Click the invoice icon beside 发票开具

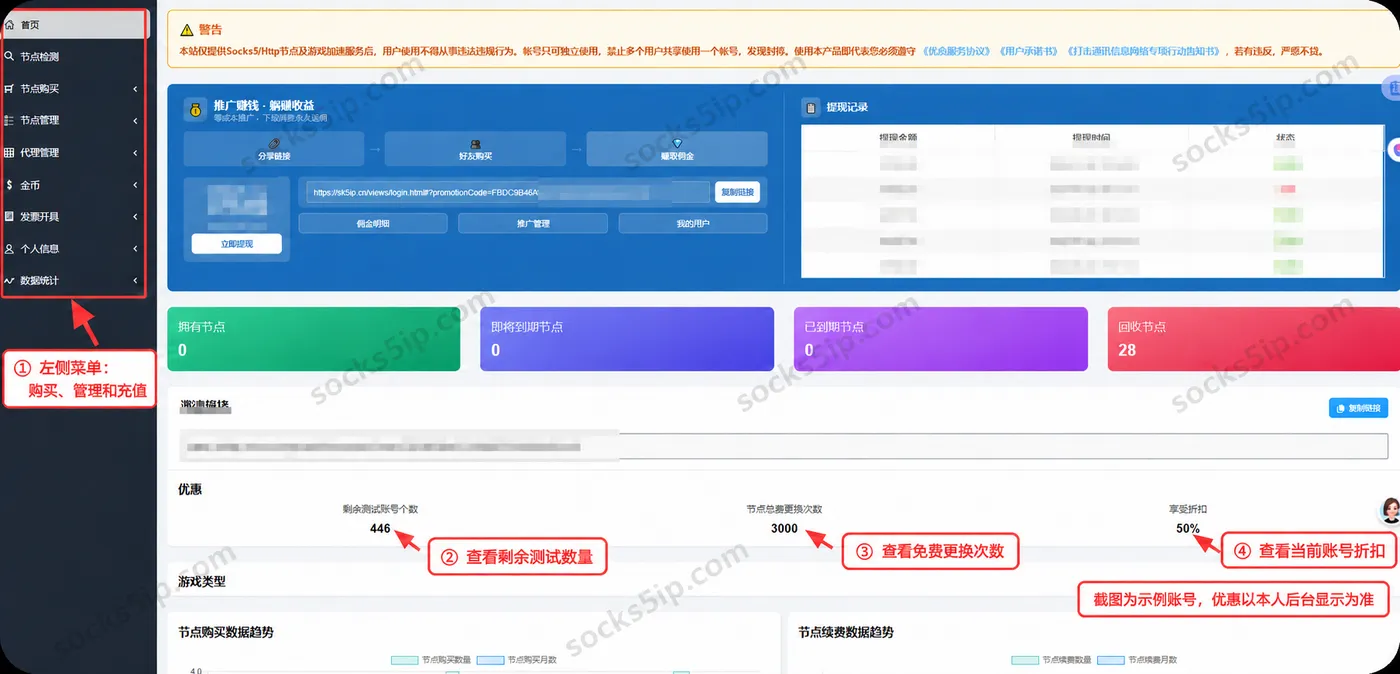tap(10, 216)
